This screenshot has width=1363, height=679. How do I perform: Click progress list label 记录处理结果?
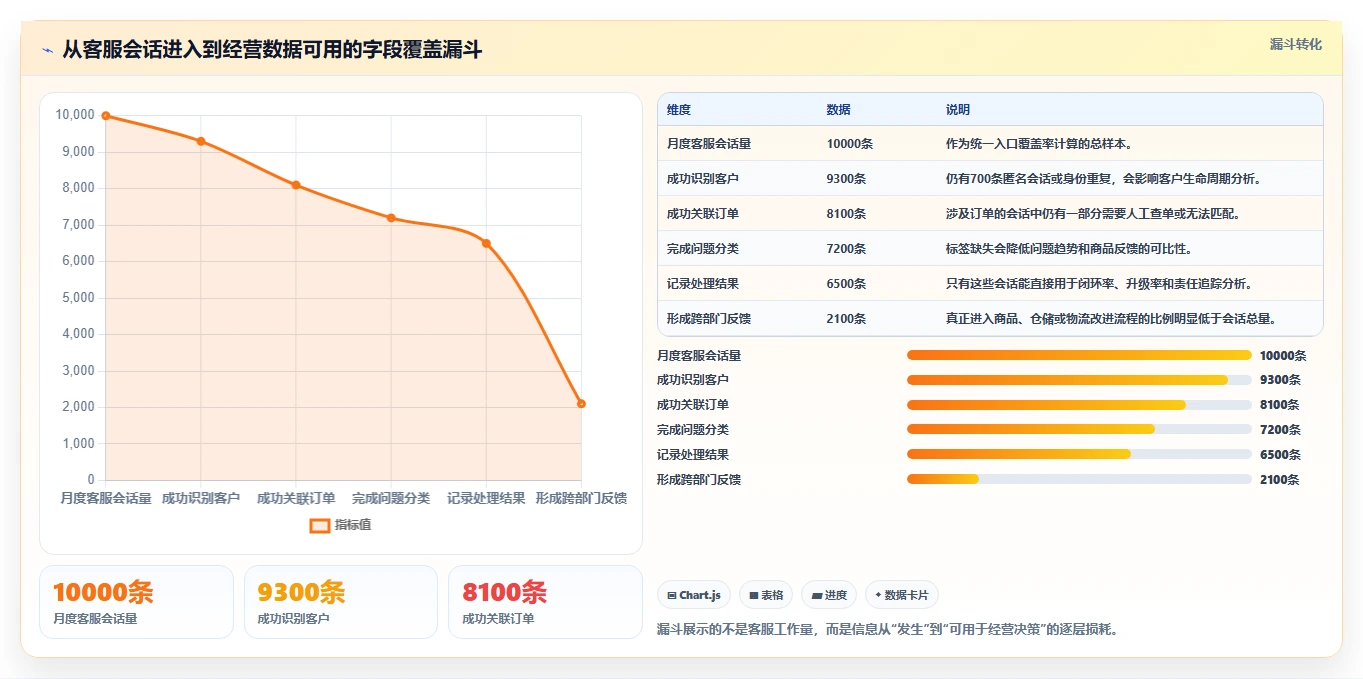(693, 455)
